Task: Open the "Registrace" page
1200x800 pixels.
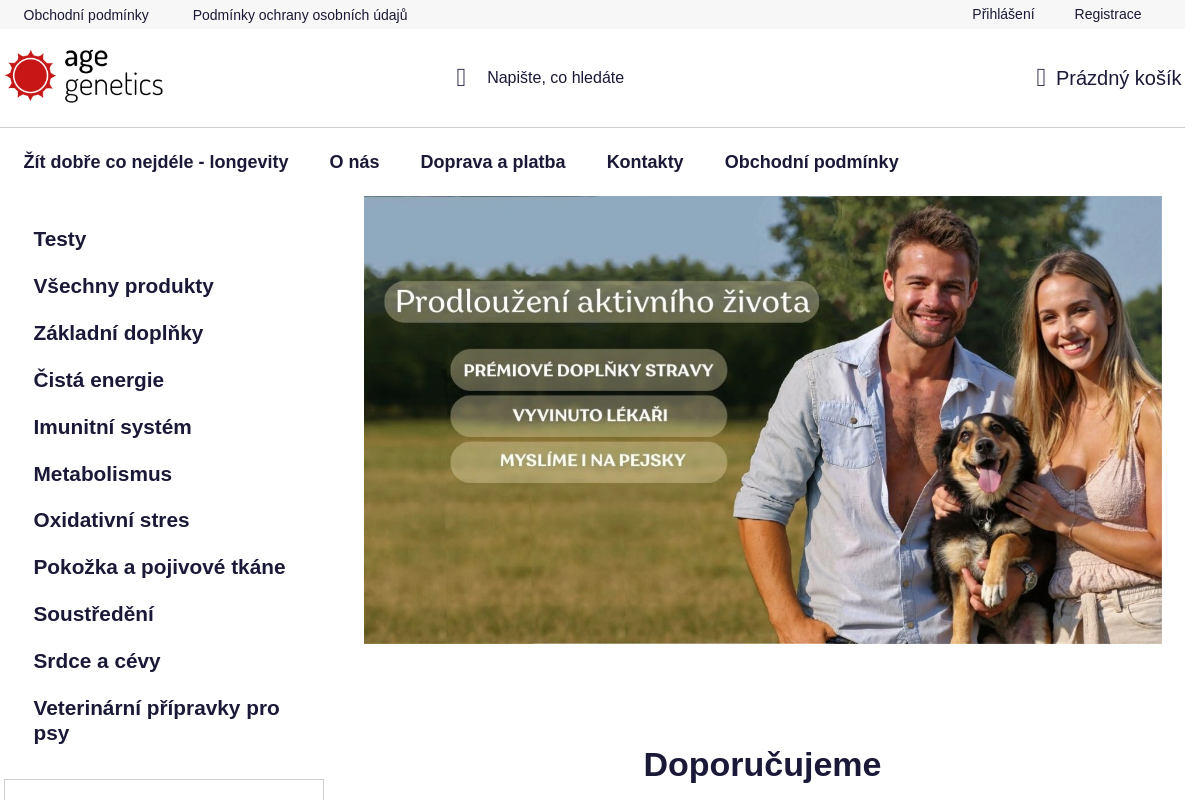Action: (x=1107, y=14)
